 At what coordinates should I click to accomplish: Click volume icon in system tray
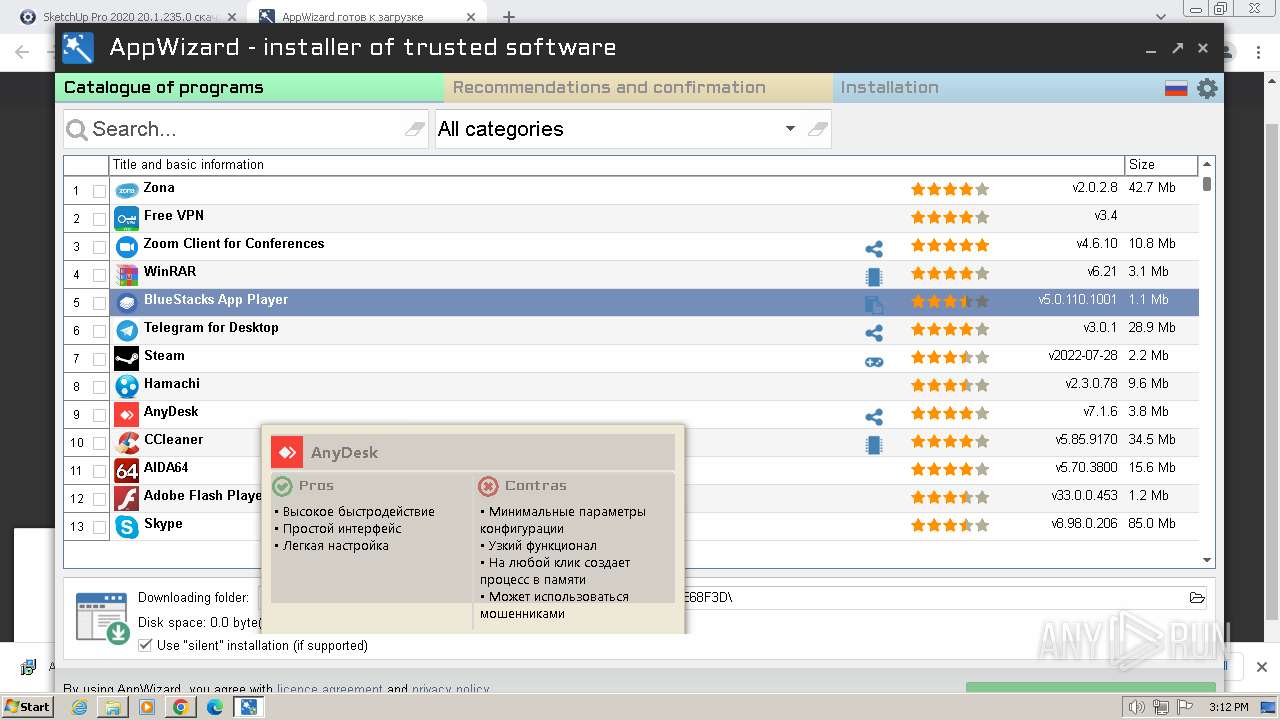pyautogui.click(x=1136, y=707)
